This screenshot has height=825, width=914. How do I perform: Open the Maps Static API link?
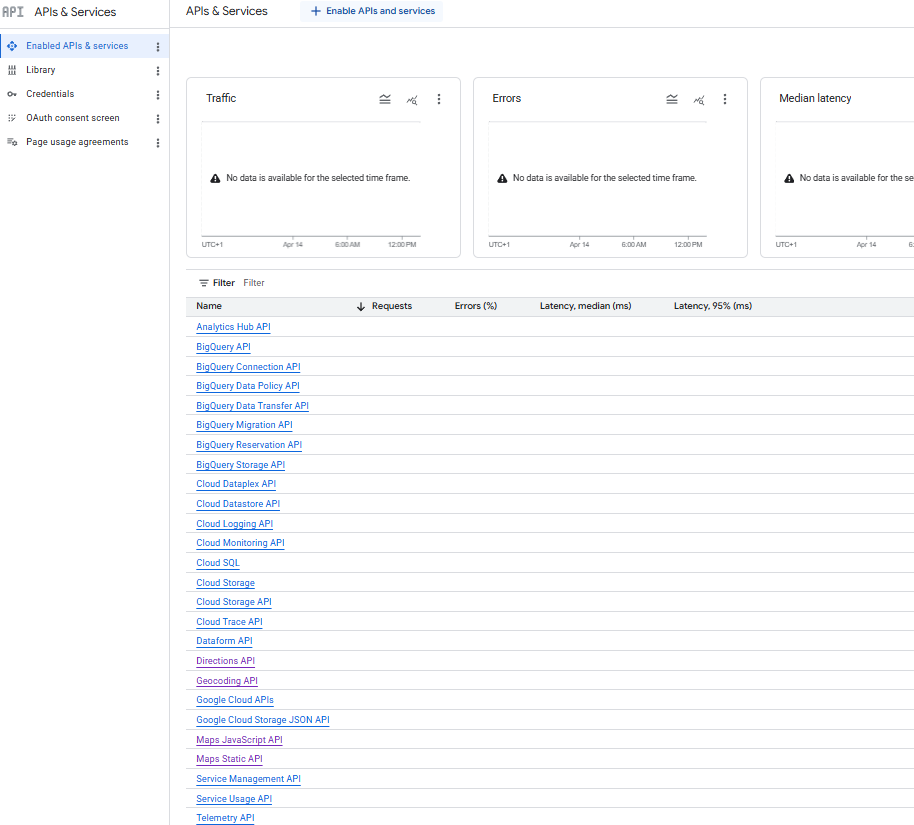coord(230,759)
